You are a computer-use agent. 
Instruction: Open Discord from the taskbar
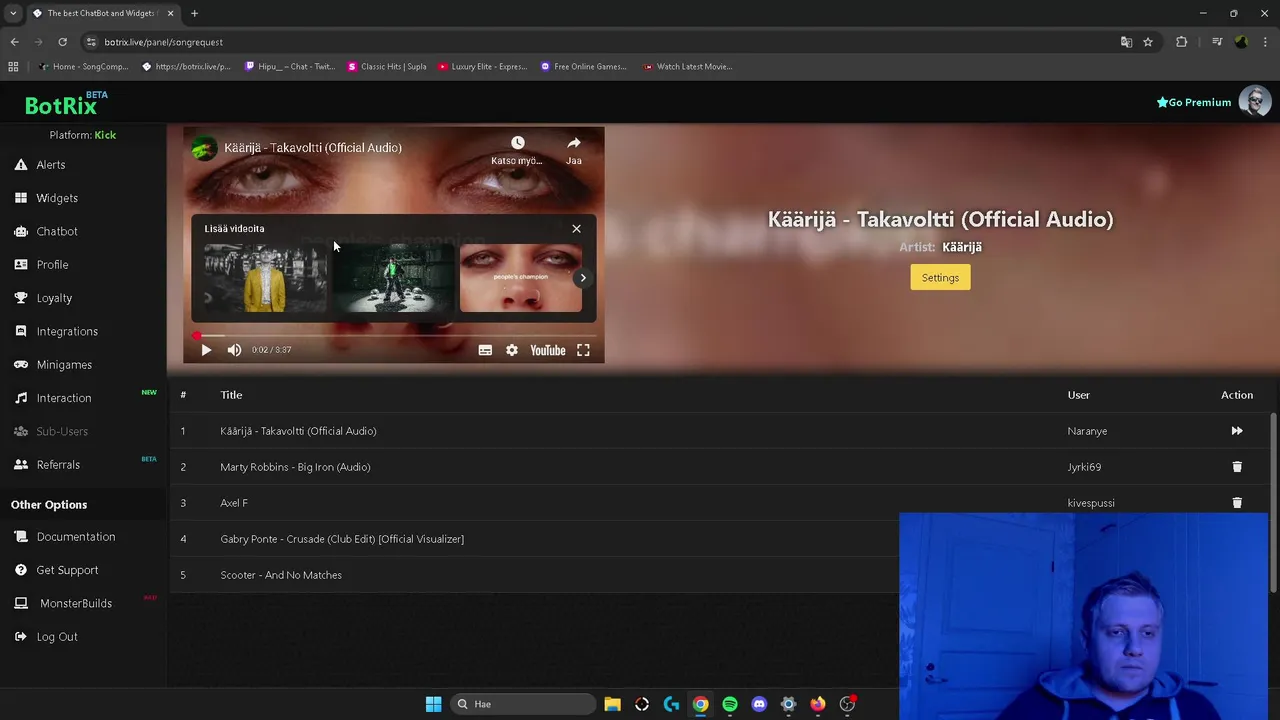[x=759, y=704]
